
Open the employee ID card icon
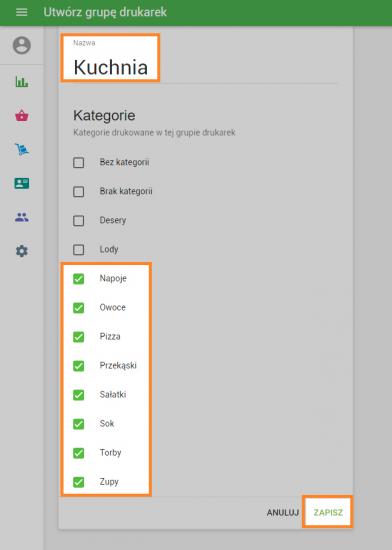pyautogui.click(x=22, y=183)
